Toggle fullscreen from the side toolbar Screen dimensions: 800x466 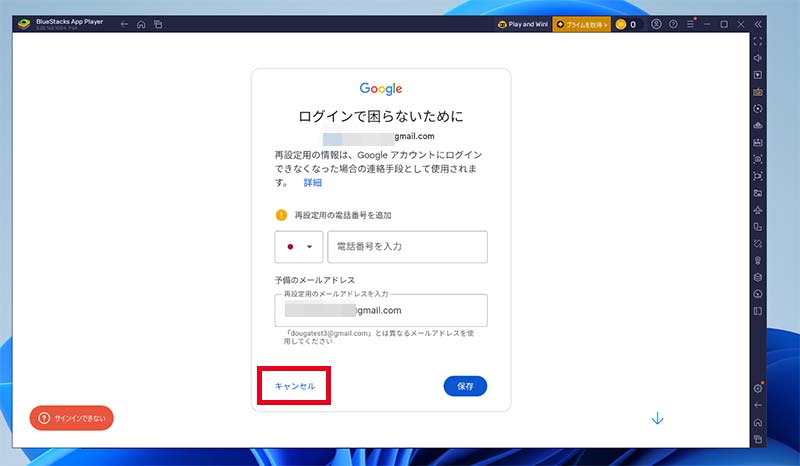click(x=758, y=41)
